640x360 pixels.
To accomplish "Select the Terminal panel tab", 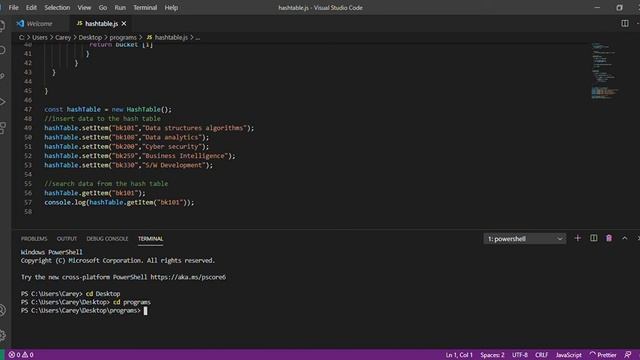I will coord(150,238).
